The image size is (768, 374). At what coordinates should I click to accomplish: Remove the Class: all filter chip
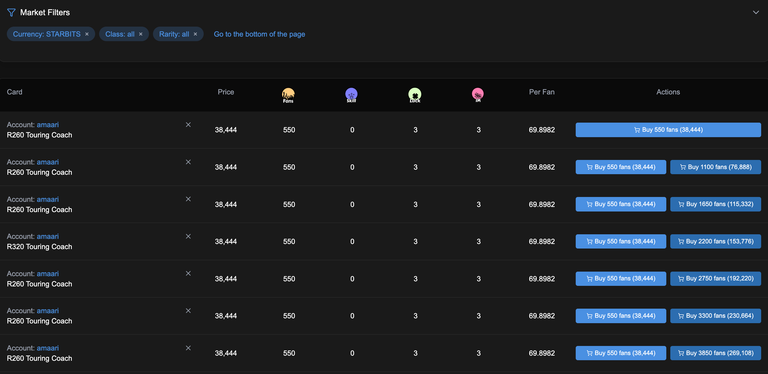tap(141, 34)
